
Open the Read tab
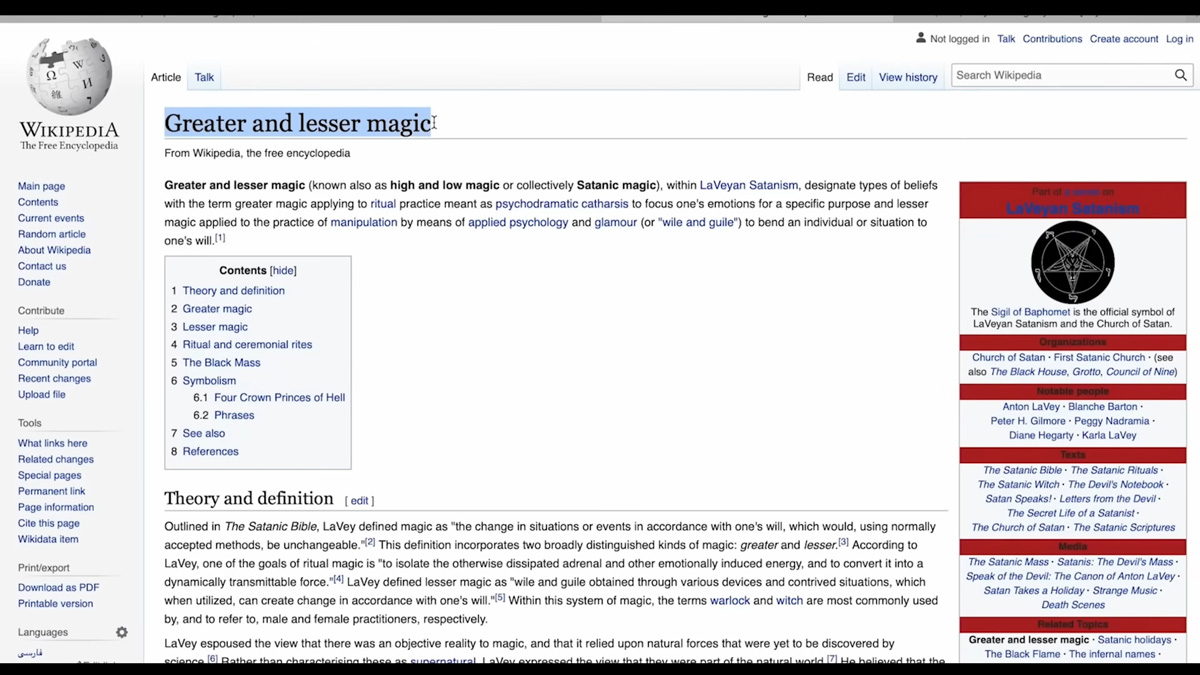click(820, 77)
